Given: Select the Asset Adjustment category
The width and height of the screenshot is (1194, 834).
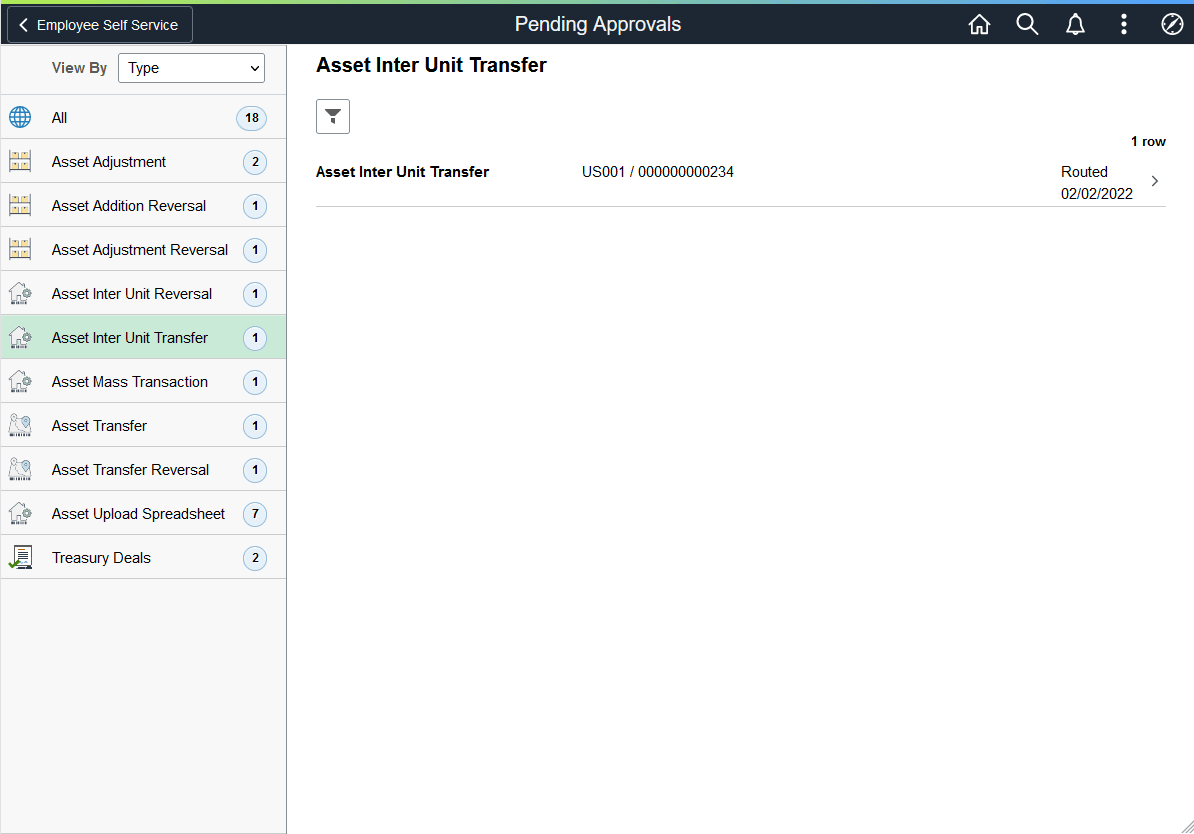Looking at the screenshot, I should pos(107,161).
